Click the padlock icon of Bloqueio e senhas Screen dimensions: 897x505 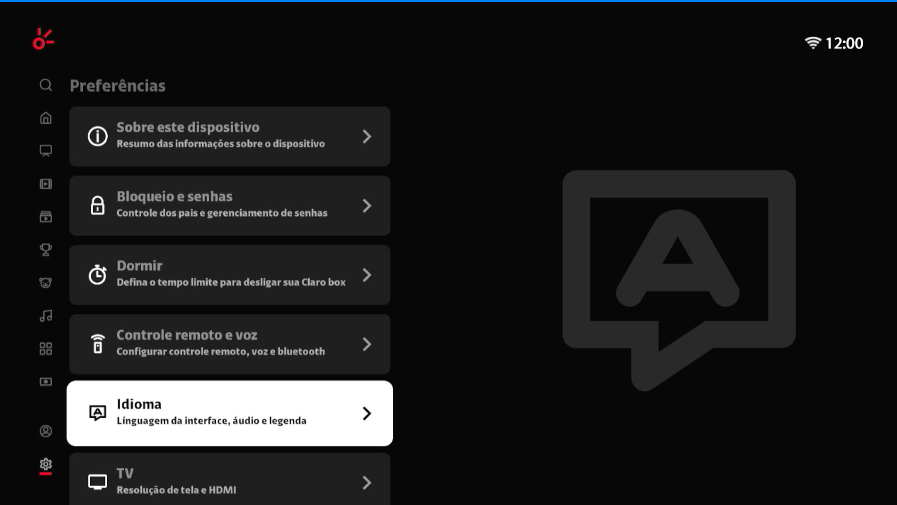pyautogui.click(x=97, y=205)
